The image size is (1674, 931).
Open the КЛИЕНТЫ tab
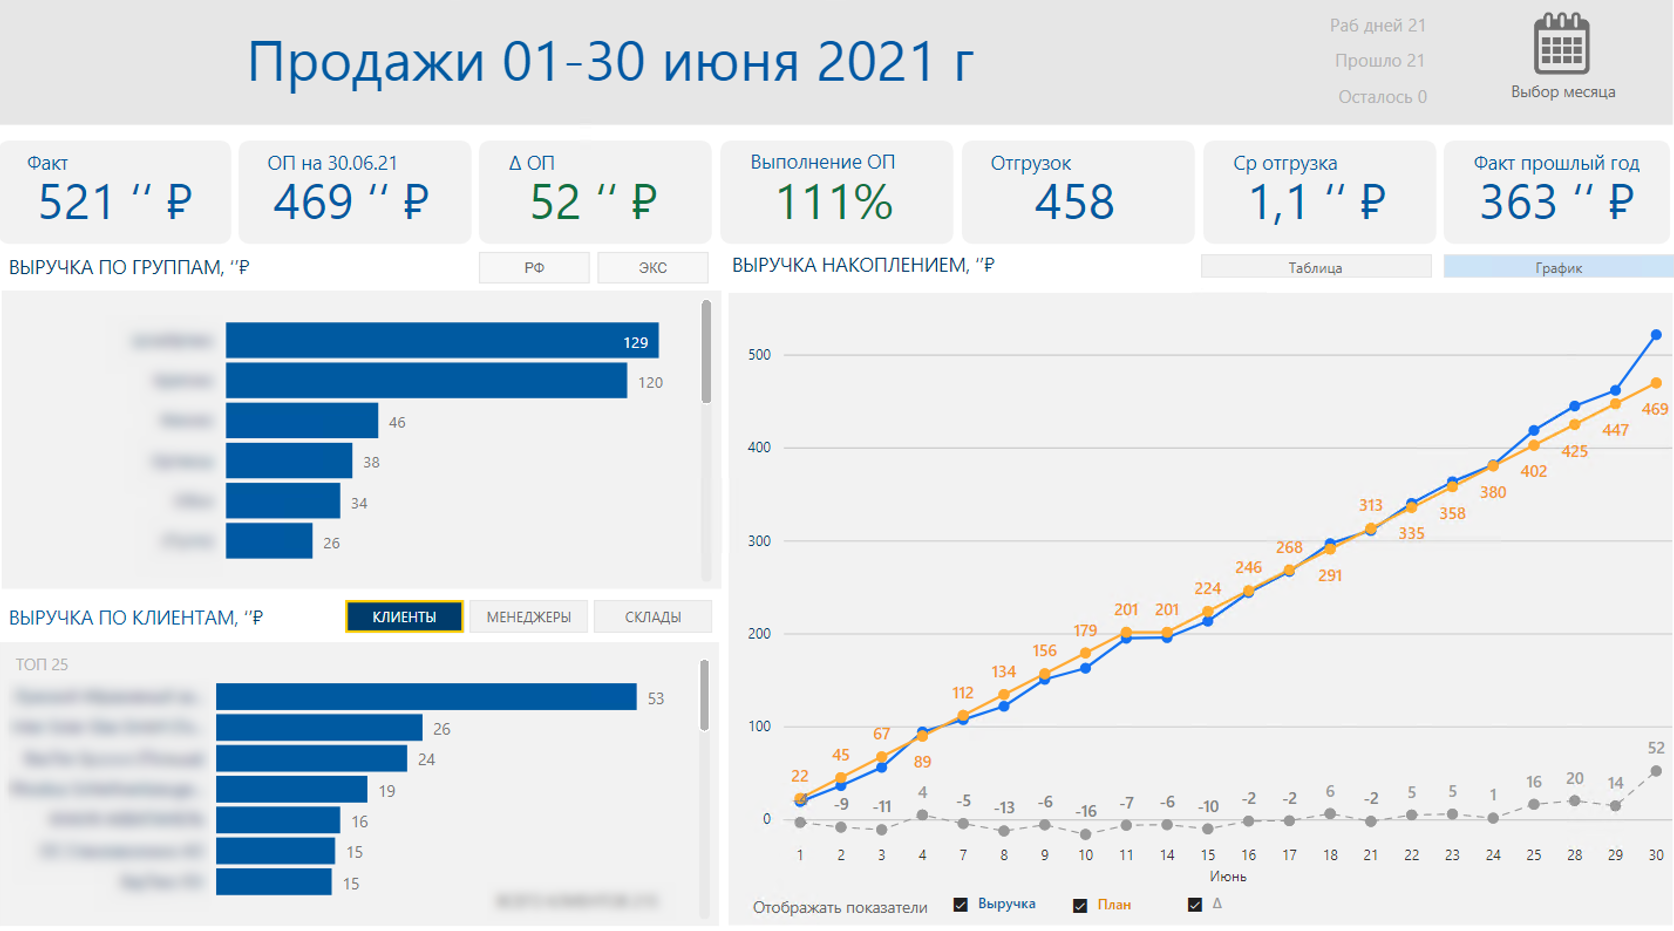tap(404, 617)
